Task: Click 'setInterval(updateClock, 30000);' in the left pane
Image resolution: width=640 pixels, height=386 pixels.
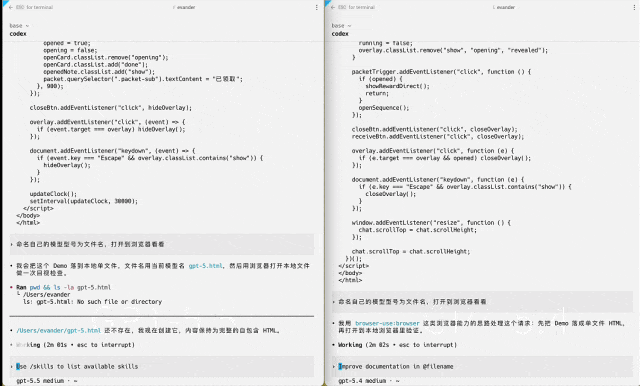Action: tap(84, 201)
